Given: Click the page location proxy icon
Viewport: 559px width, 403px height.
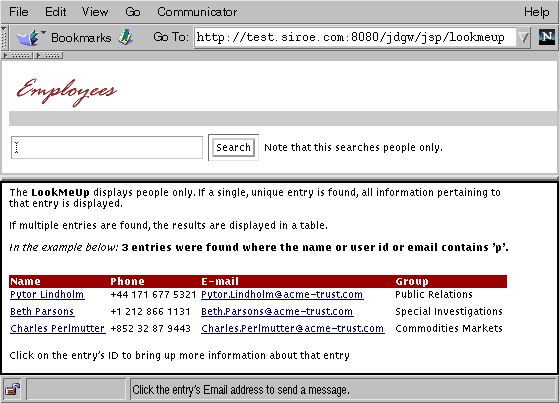Looking at the screenshot, I should (125, 37).
